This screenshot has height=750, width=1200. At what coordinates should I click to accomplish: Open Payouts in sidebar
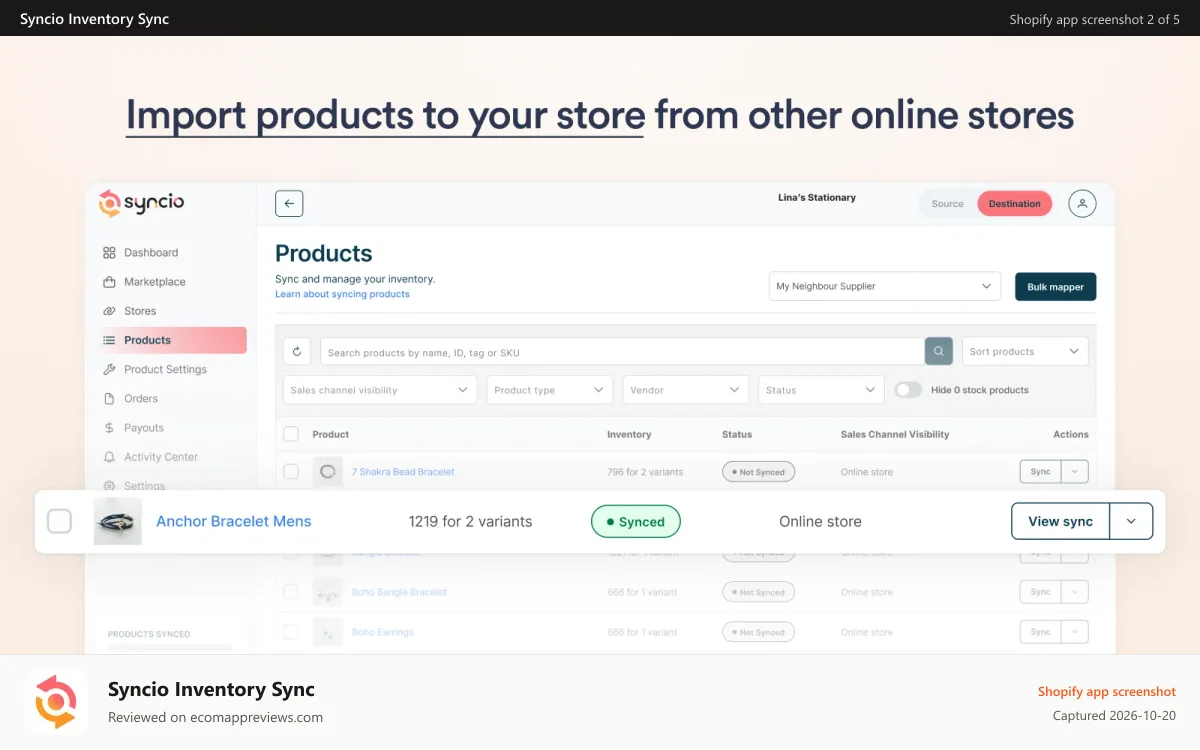coord(144,427)
